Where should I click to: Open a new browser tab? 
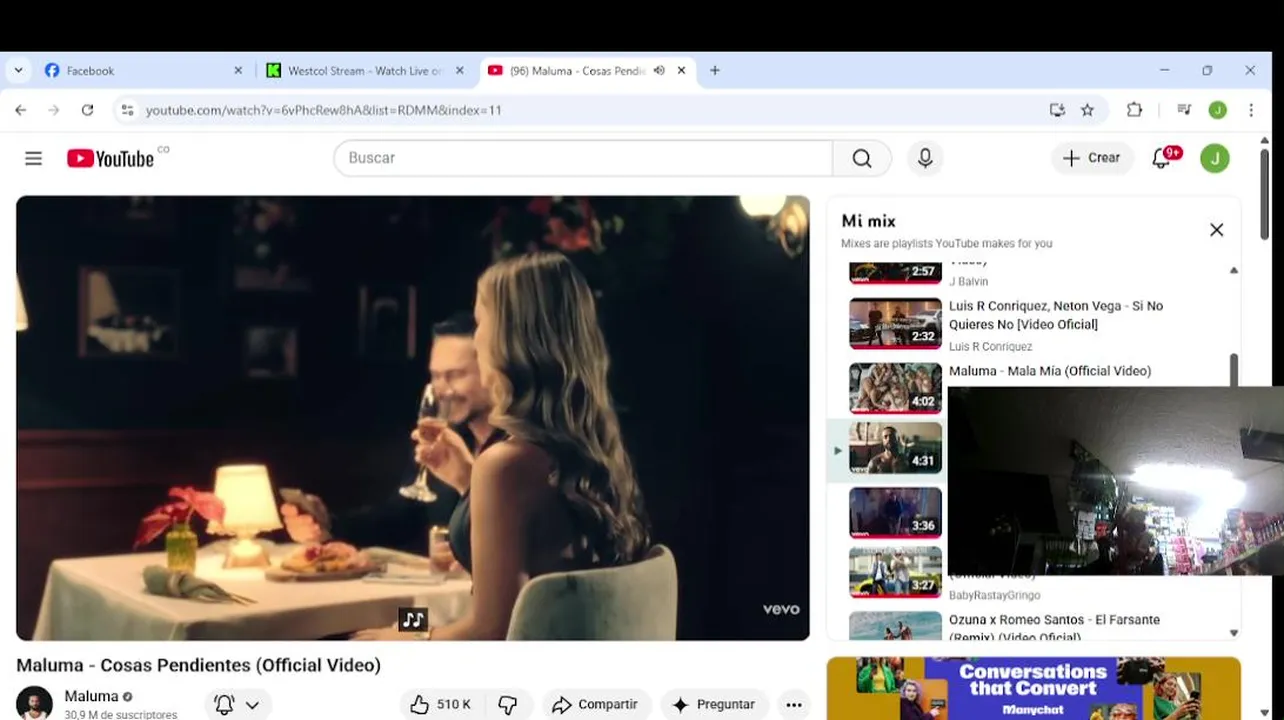click(x=714, y=71)
